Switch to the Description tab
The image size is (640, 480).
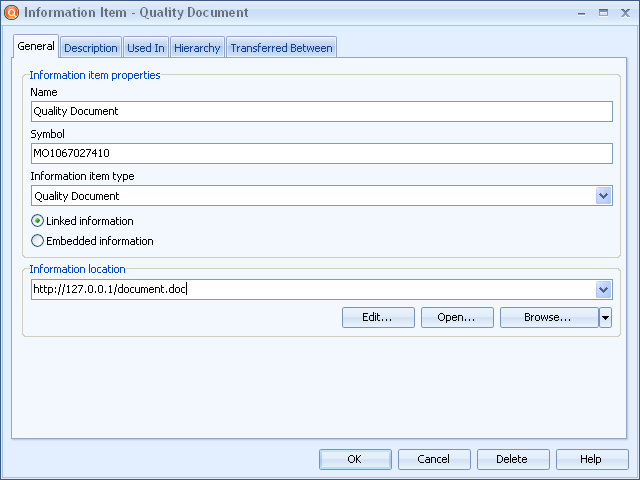(91, 48)
